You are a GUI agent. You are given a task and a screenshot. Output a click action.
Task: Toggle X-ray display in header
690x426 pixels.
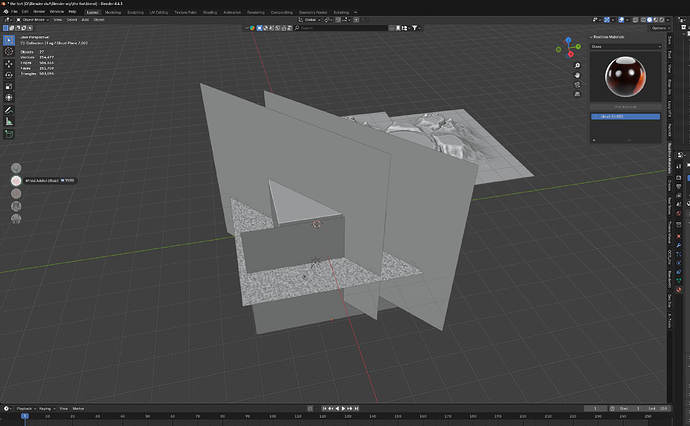pyautogui.click(x=635, y=20)
